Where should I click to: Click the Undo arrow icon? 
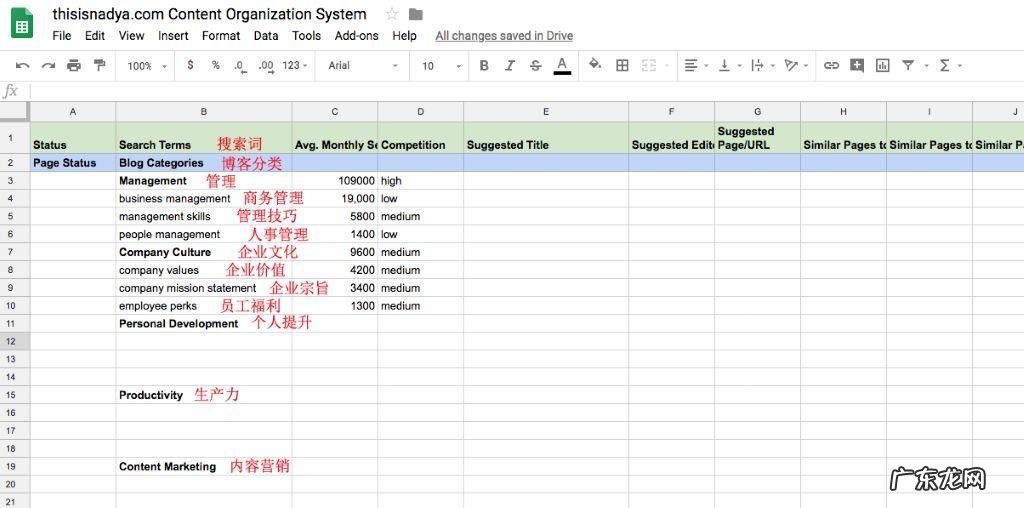click(x=22, y=65)
